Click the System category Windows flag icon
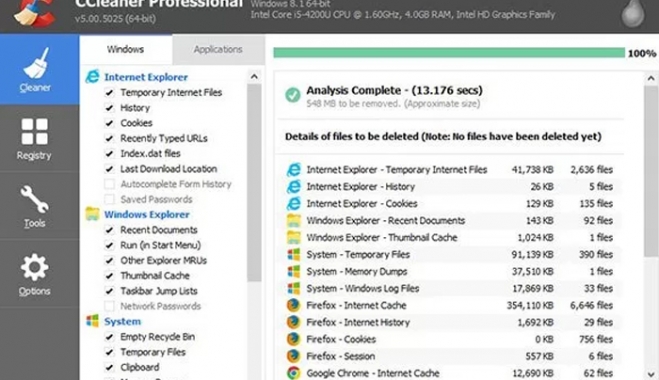The image size is (659, 380). click(x=92, y=321)
